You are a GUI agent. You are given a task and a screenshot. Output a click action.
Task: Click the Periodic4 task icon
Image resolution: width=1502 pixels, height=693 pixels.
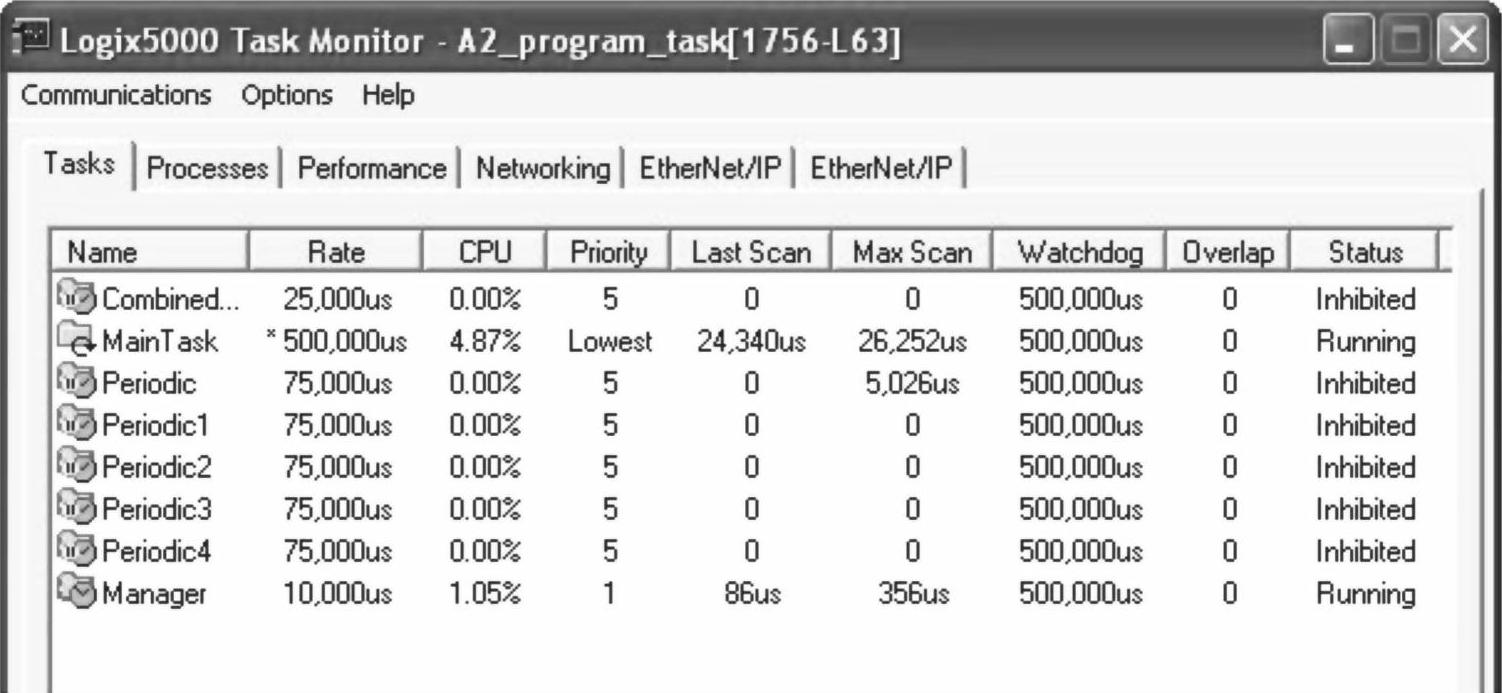(79, 551)
